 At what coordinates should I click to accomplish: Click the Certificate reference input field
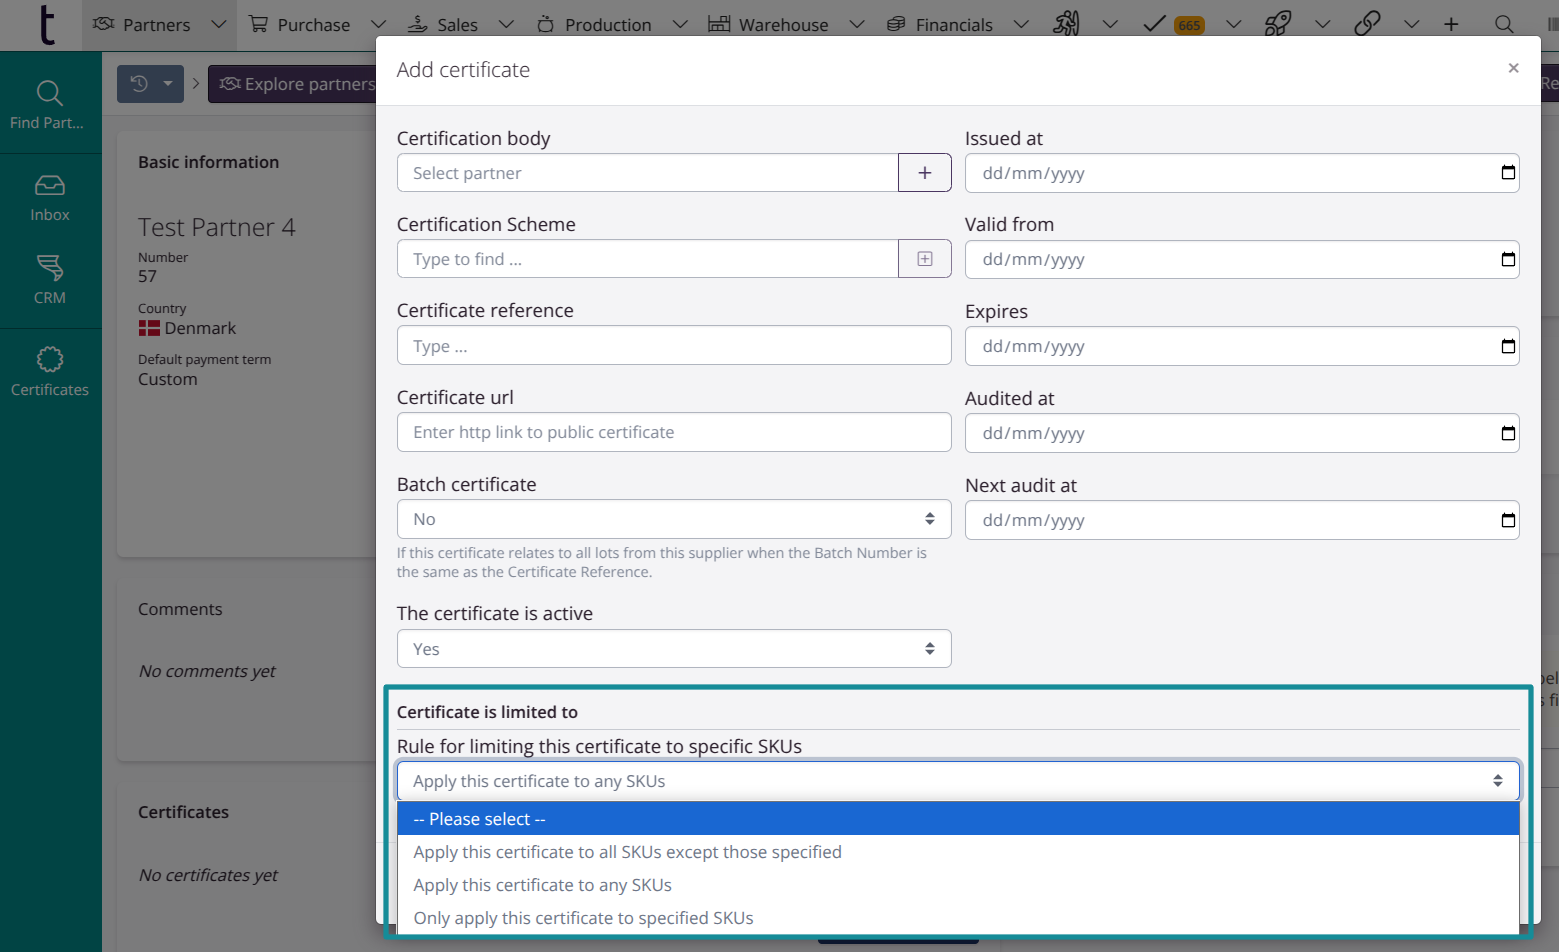click(x=674, y=345)
